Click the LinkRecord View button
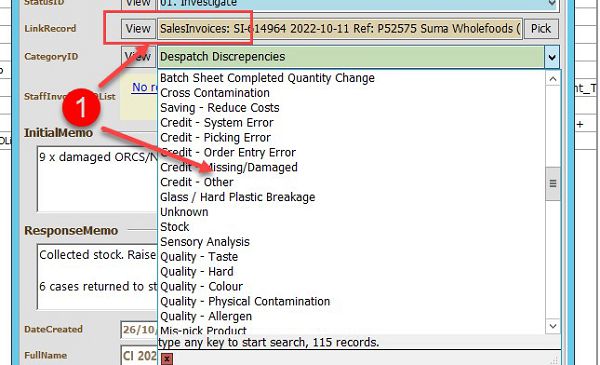 [138, 29]
